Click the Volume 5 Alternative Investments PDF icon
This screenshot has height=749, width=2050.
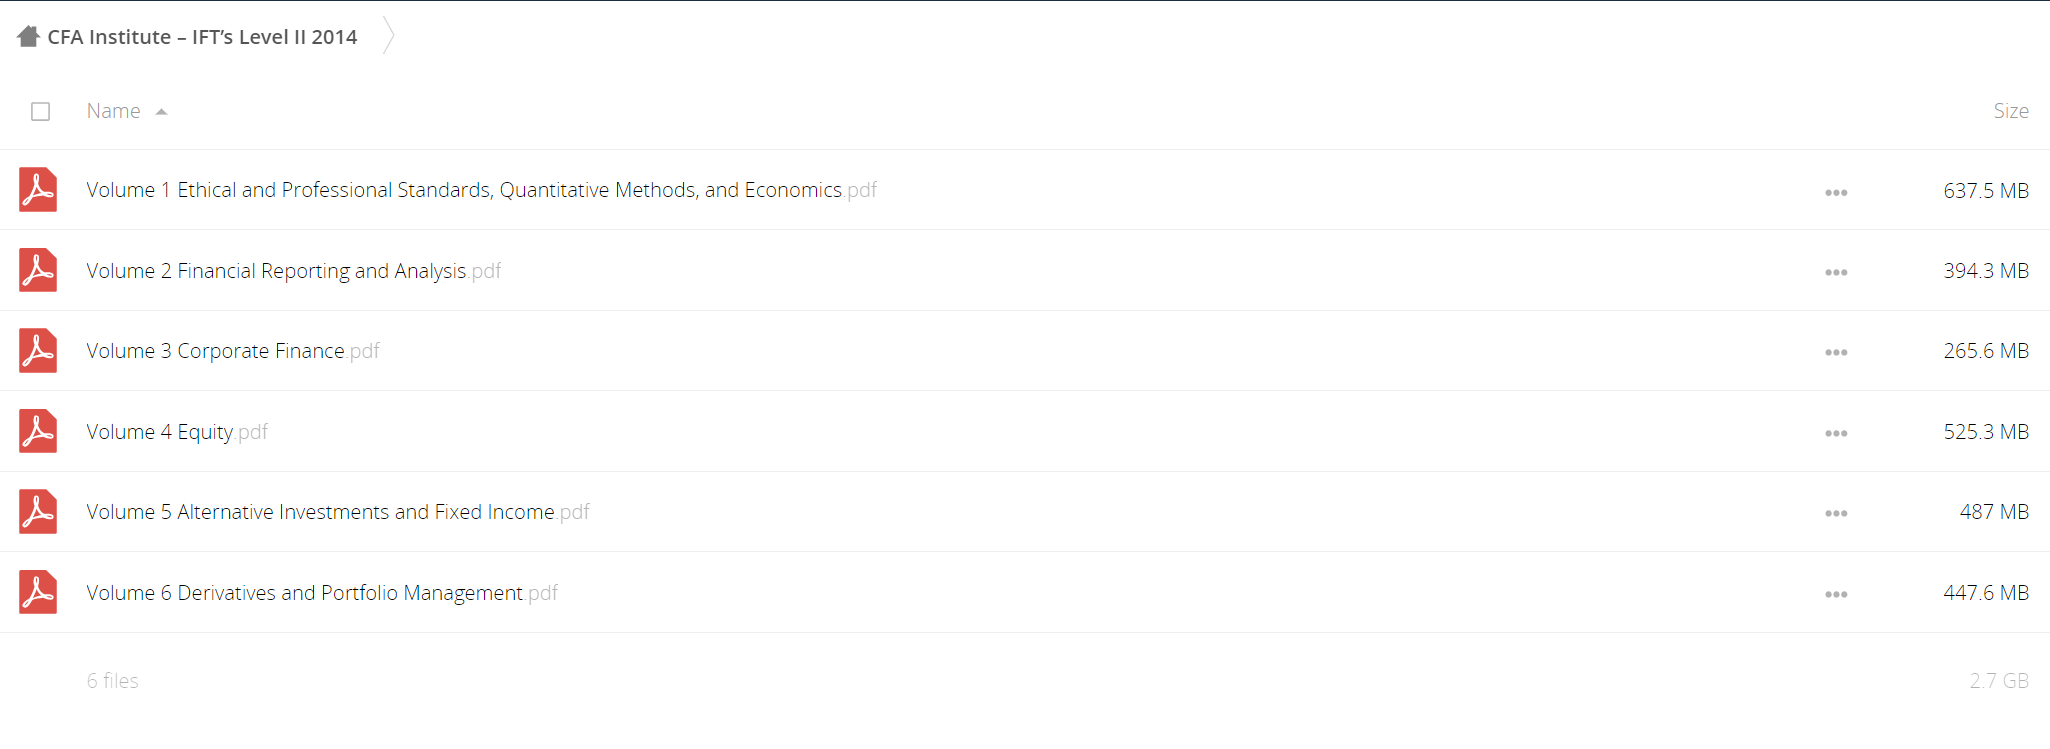click(38, 512)
